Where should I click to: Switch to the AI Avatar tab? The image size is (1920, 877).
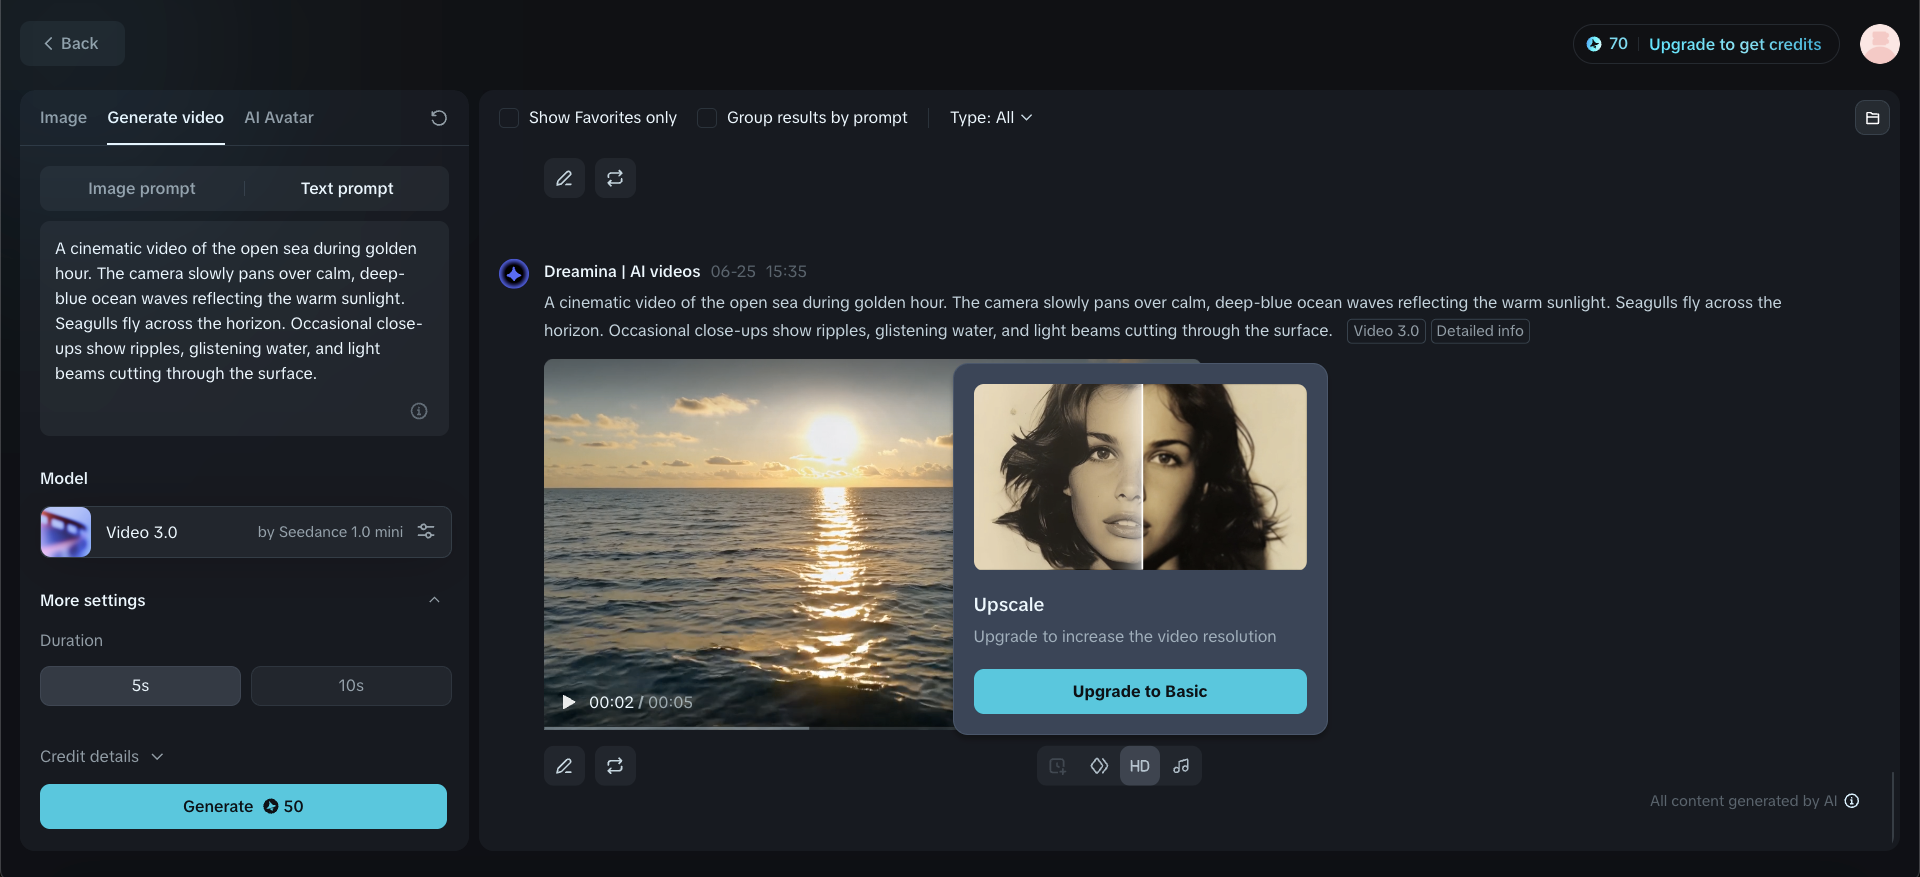(x=279, y=118)
